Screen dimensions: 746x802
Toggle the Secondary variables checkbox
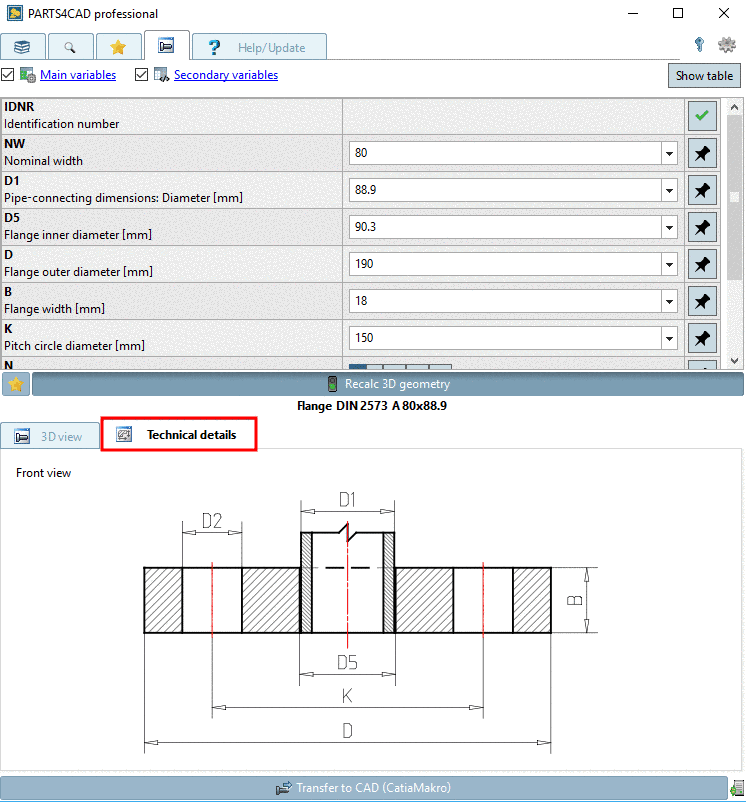pyautogui.click(x=141, y=75)
